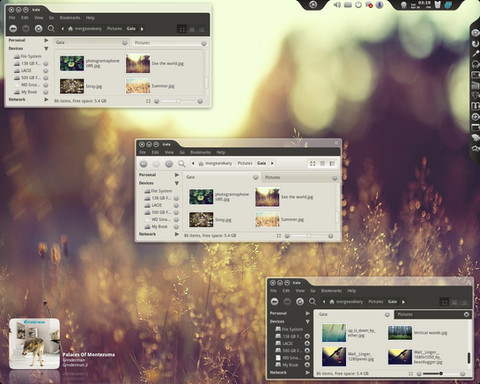This screenshot has height=384, width=480.
Task: Click the search magnifier in the light-toolbar Gaia window
Action: click(x=181, y=164)
